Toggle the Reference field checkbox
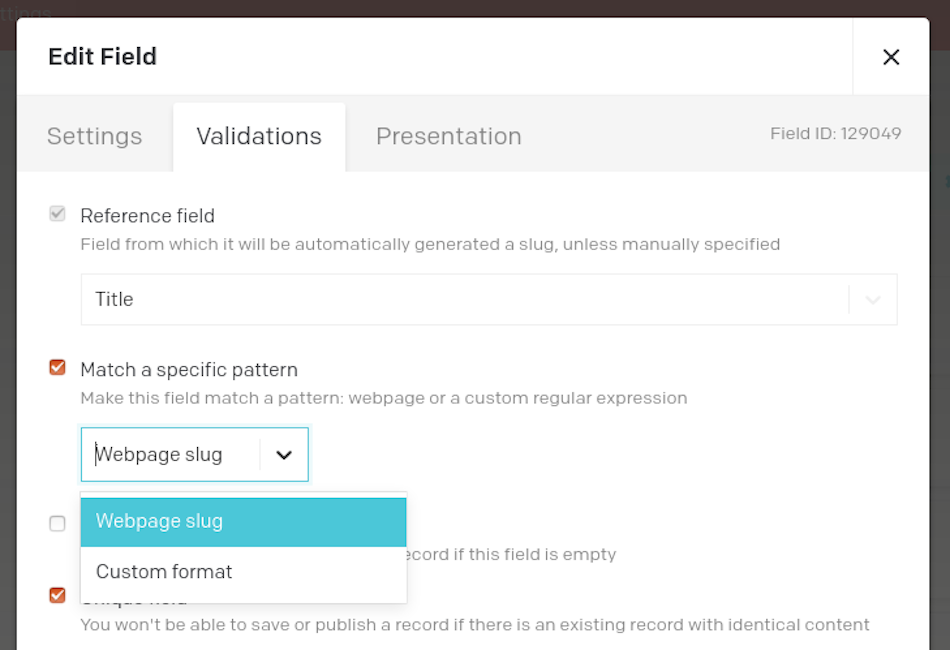This screenshot has height=650, width=950. (x=58, y=214)
